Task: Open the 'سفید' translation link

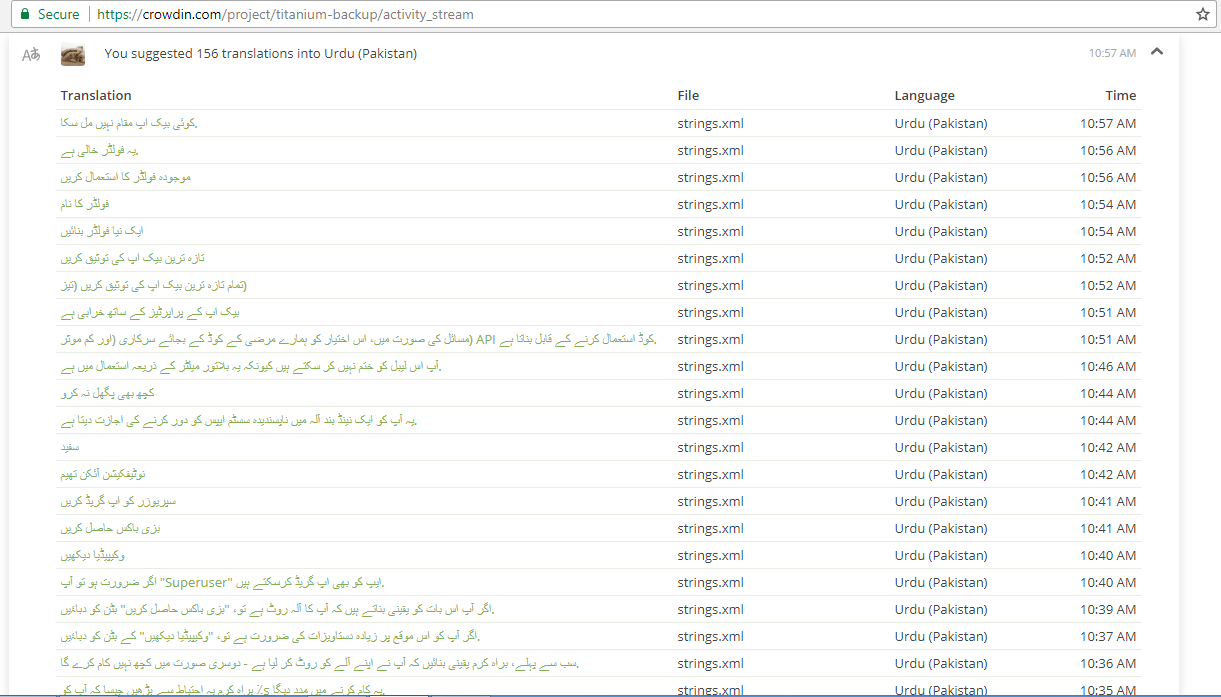Action: 69,447
